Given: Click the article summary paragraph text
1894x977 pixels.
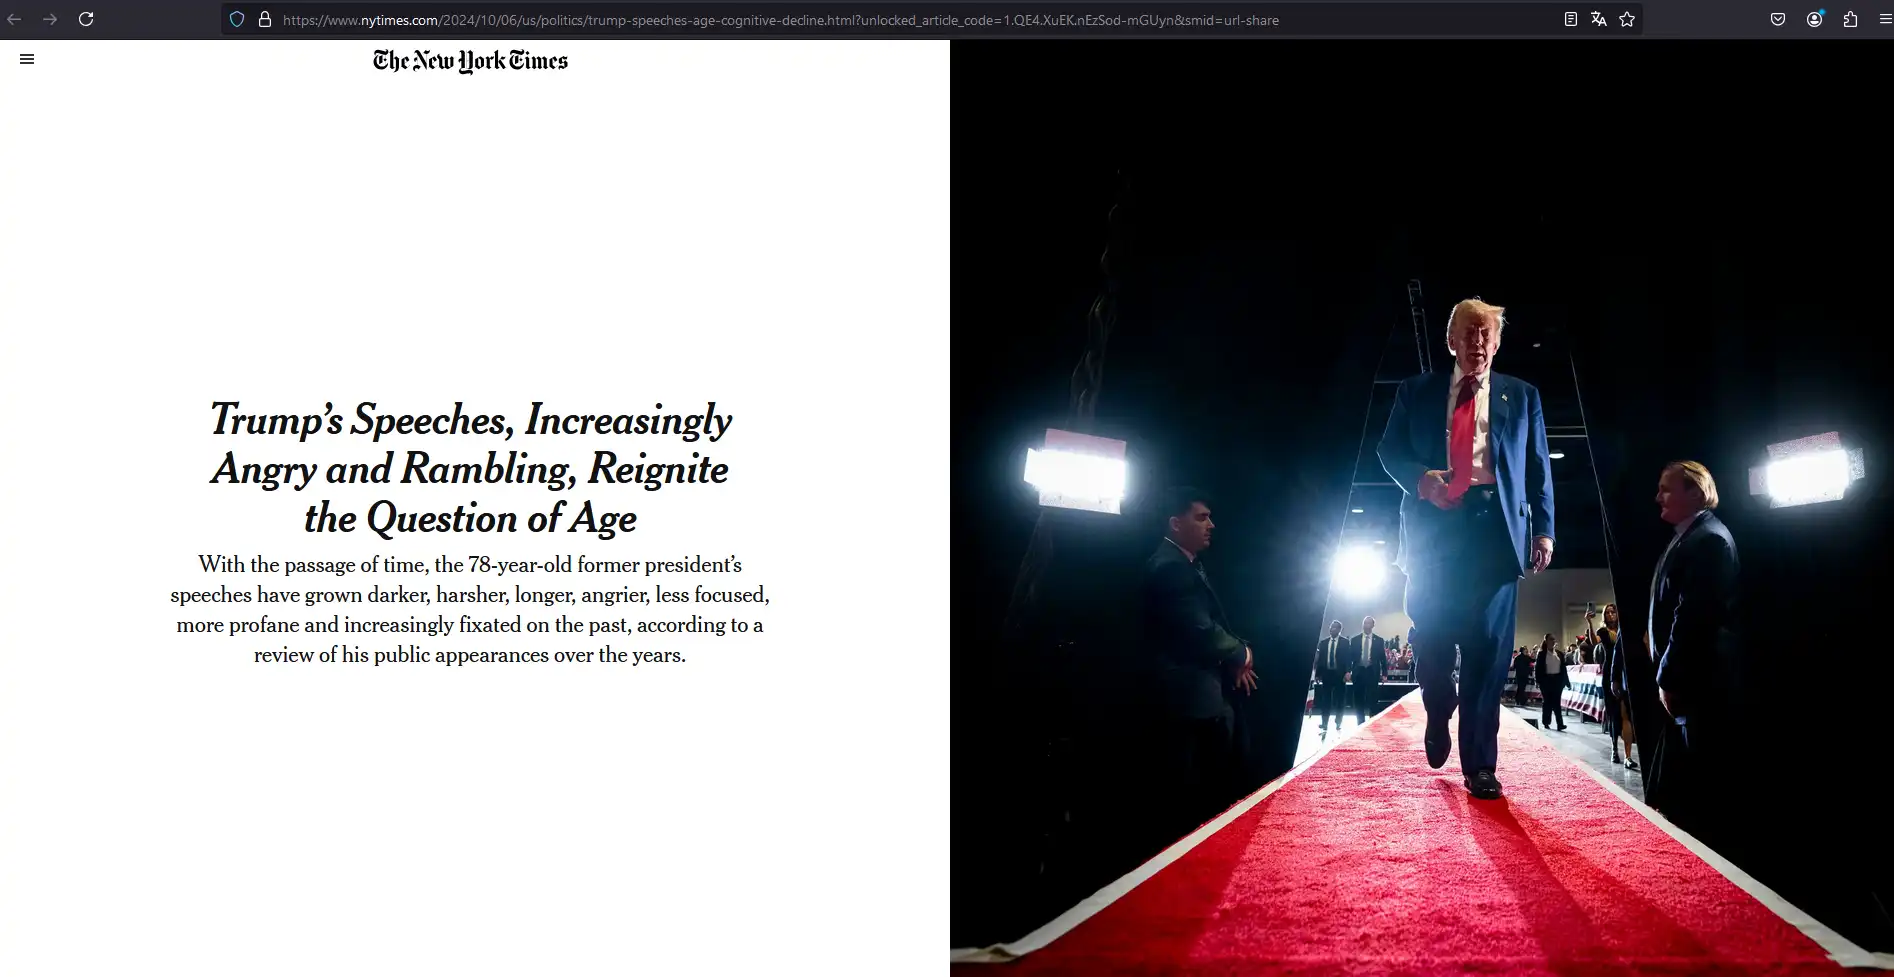Looking at the screenshot, I should coord(470,609).
